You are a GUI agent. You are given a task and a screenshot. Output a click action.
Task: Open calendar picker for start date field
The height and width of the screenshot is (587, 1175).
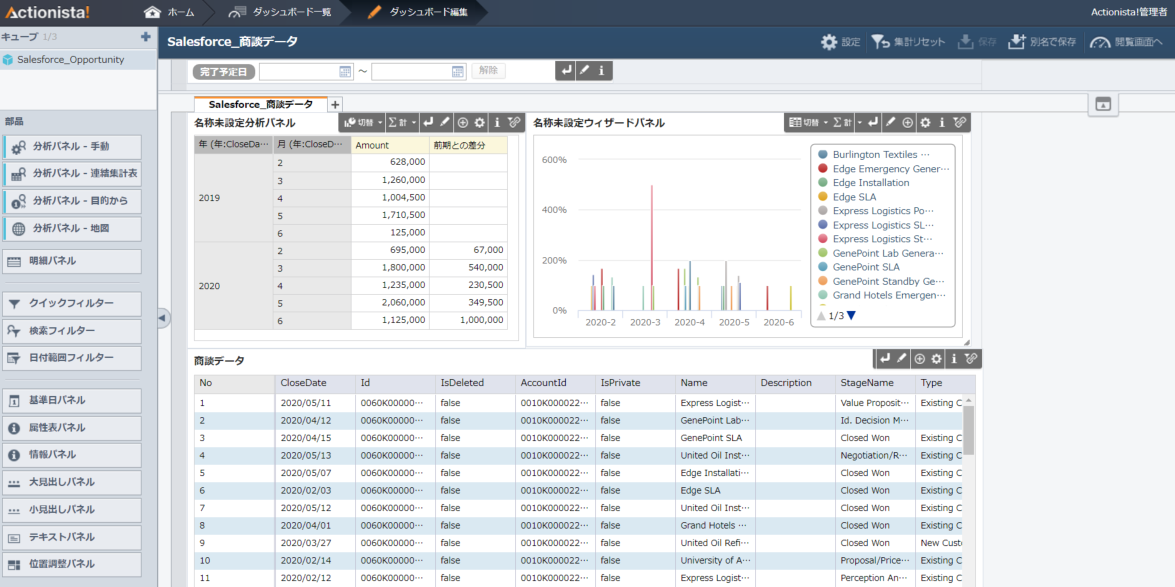(x=345, y=71)
